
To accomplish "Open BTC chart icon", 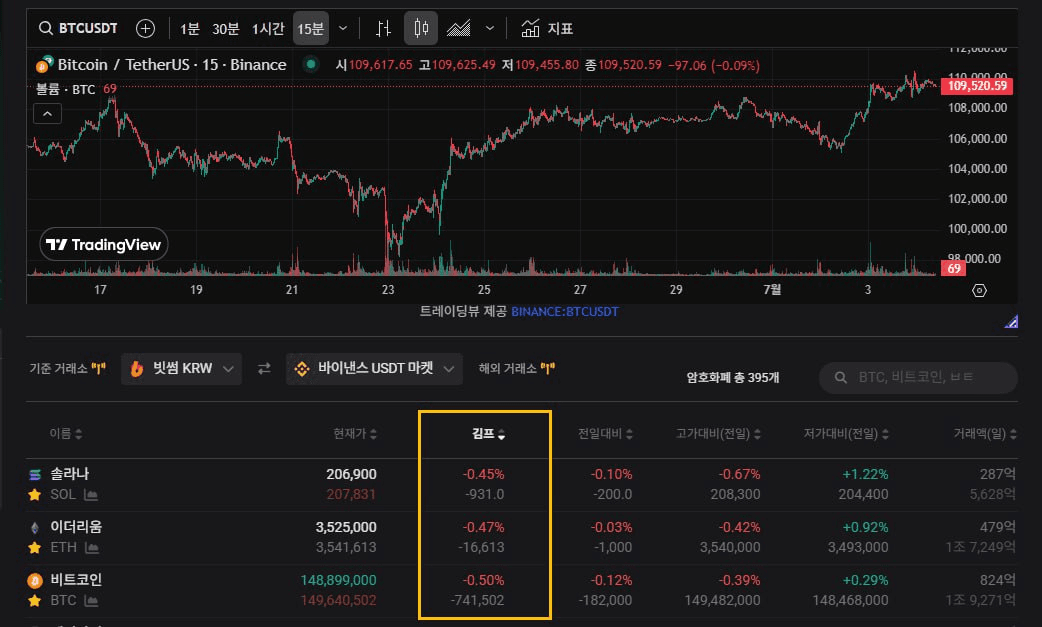I will pos(91,601).
